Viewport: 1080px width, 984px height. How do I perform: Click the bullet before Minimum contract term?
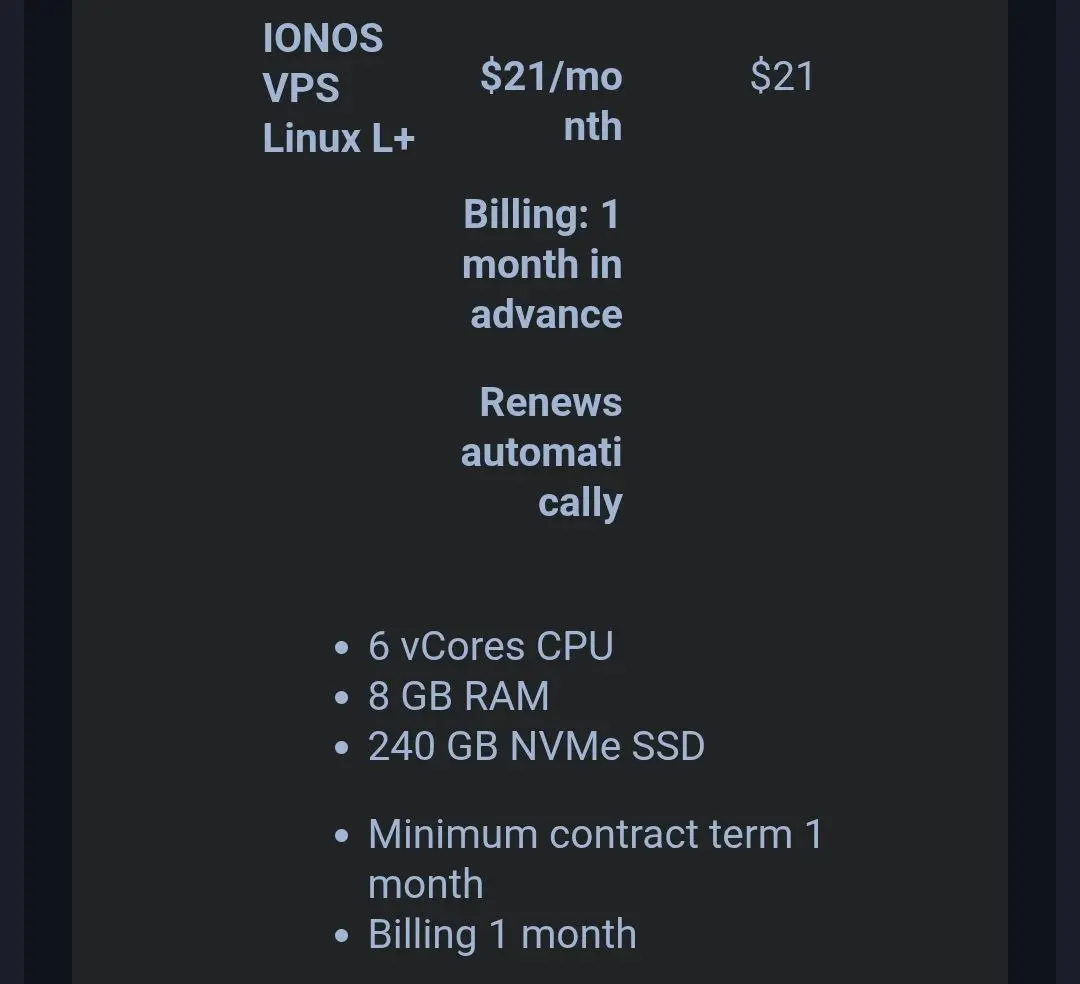tap(342, 836)
